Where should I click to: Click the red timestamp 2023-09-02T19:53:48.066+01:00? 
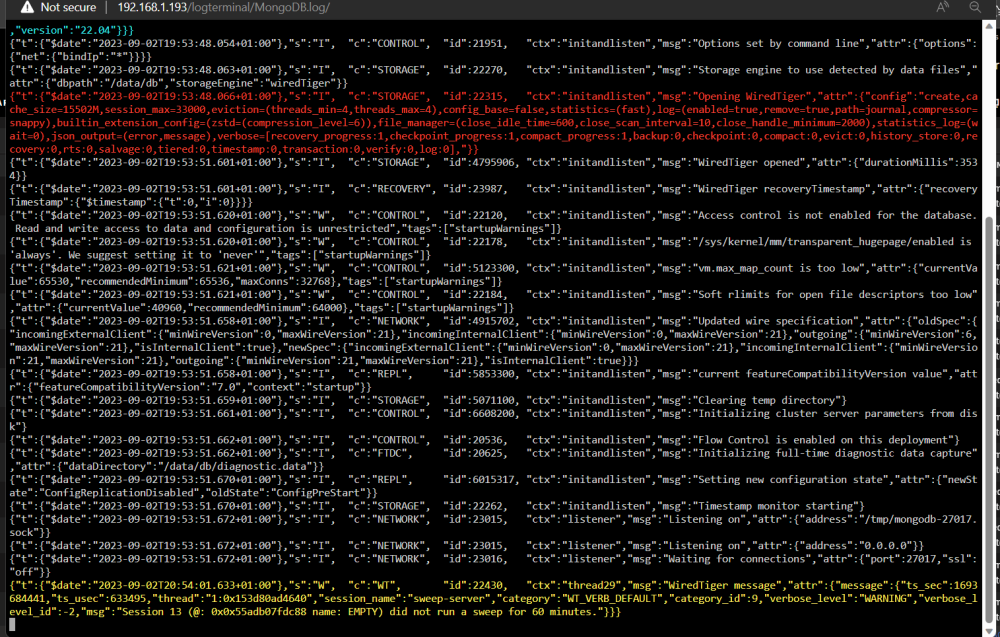(186, 96)
